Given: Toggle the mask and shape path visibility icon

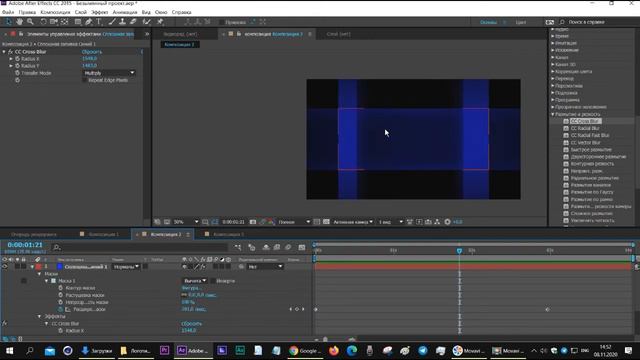Looking at the screenshot, I should [x=215, y=222].
